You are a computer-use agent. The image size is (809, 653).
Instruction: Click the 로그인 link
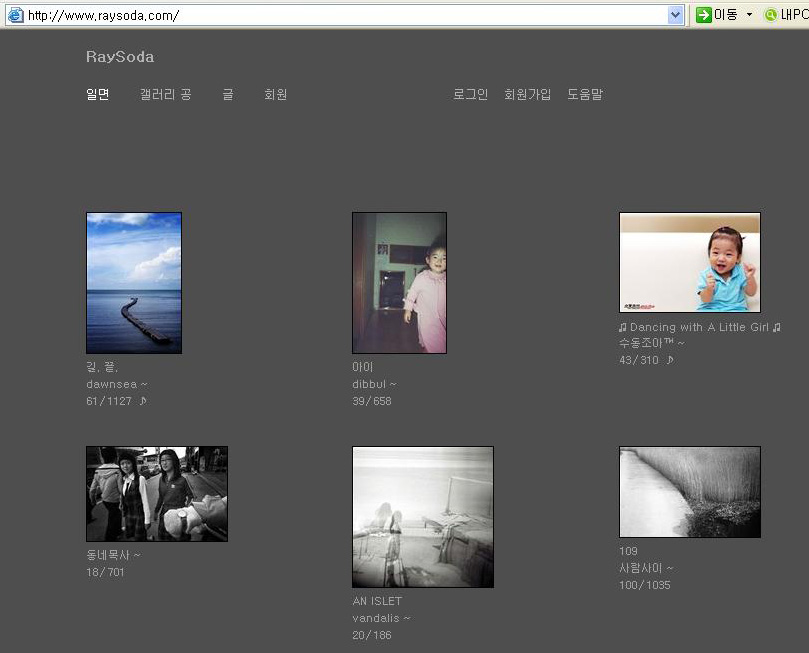coord(470,94)
